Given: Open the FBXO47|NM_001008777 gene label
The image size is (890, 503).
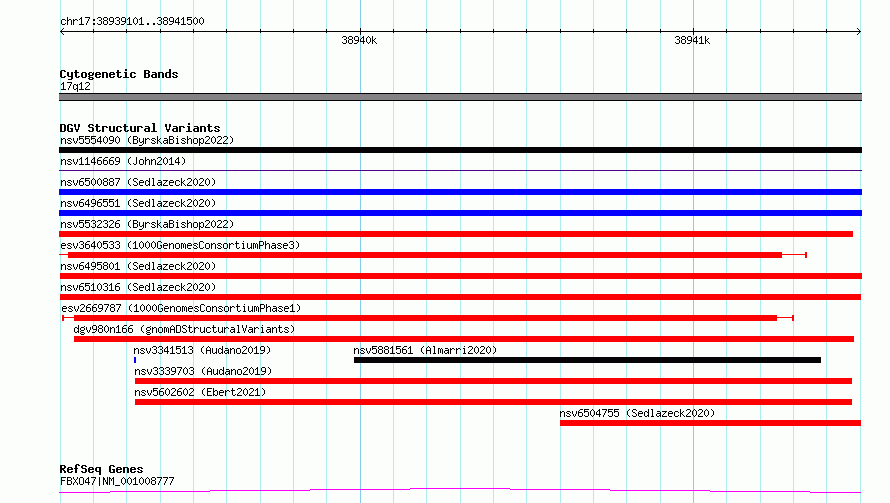Looking at the screenshot, I should tap(117, 481).
